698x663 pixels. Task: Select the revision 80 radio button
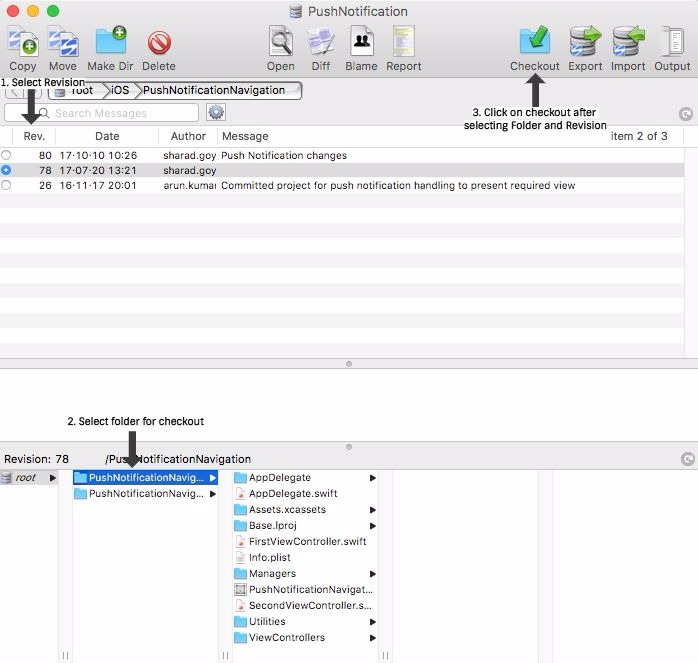click(7, 156)
